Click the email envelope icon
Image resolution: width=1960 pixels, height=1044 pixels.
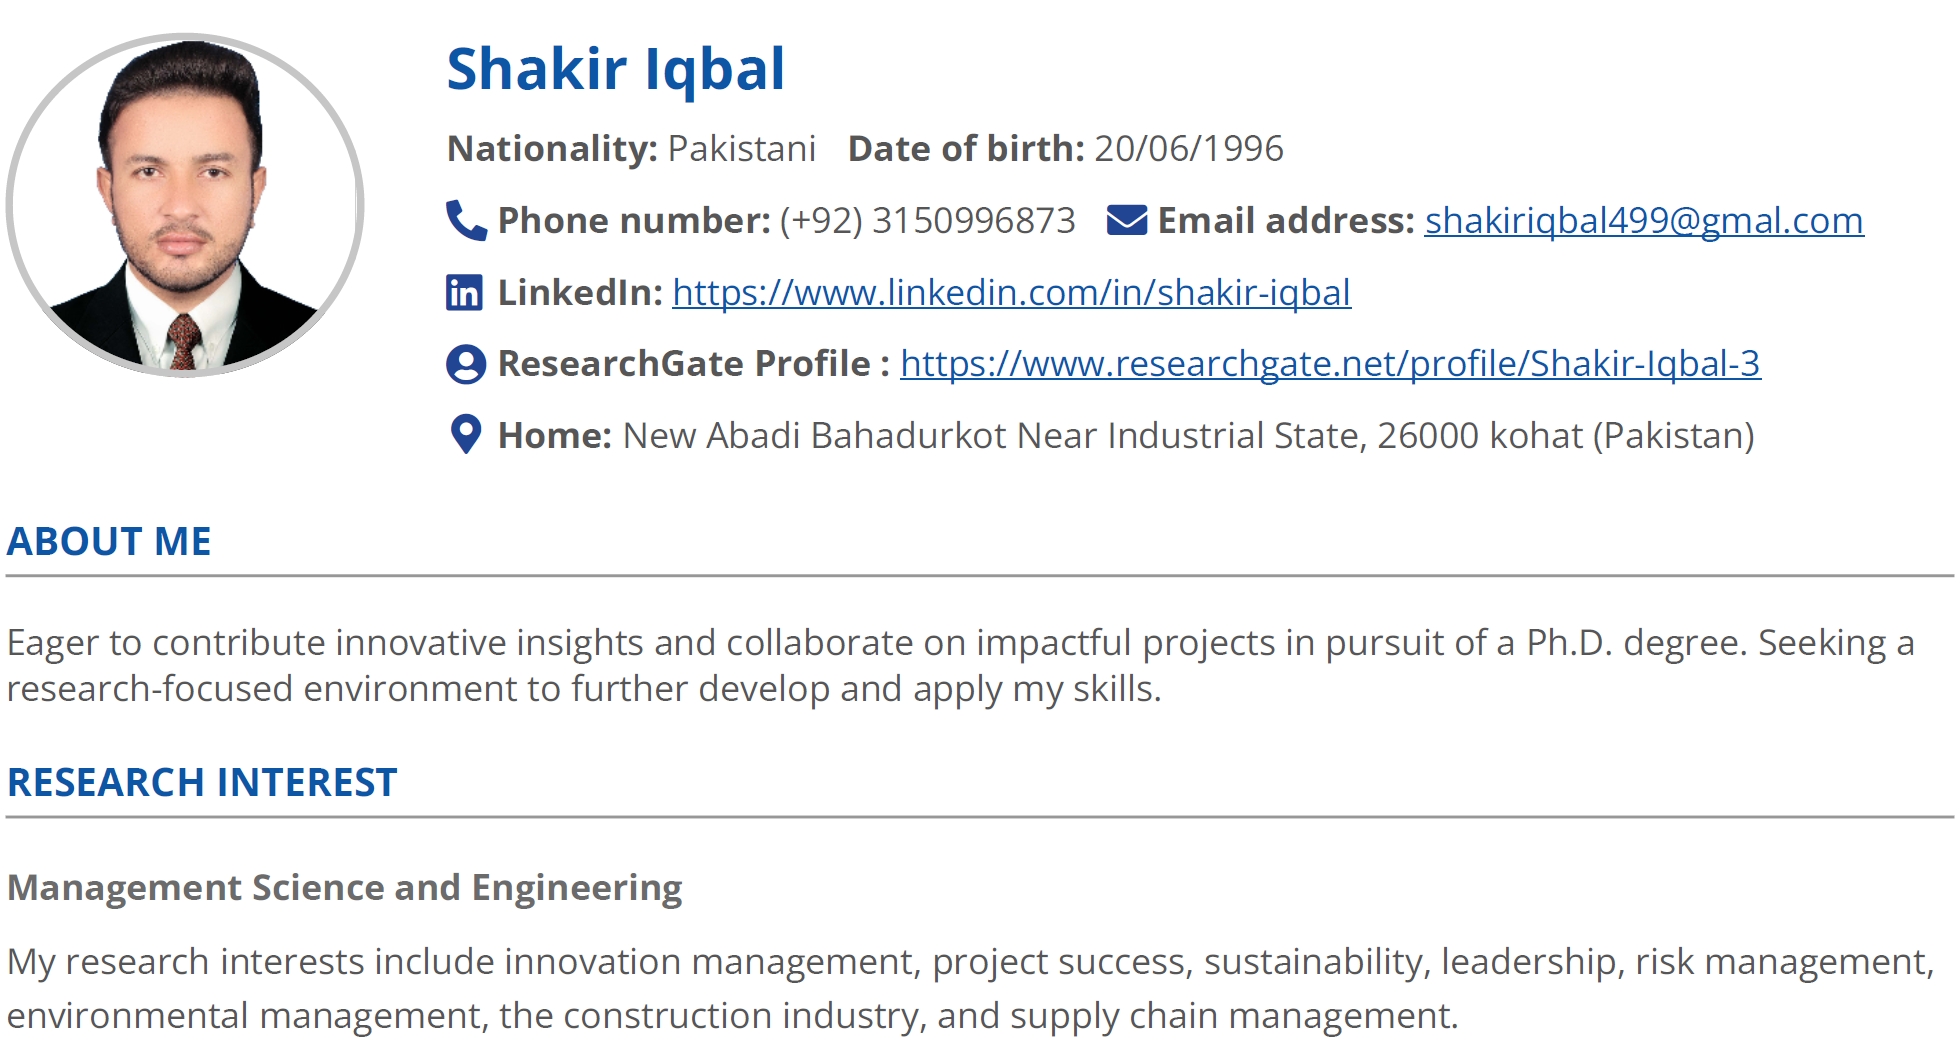(1127, 220)
